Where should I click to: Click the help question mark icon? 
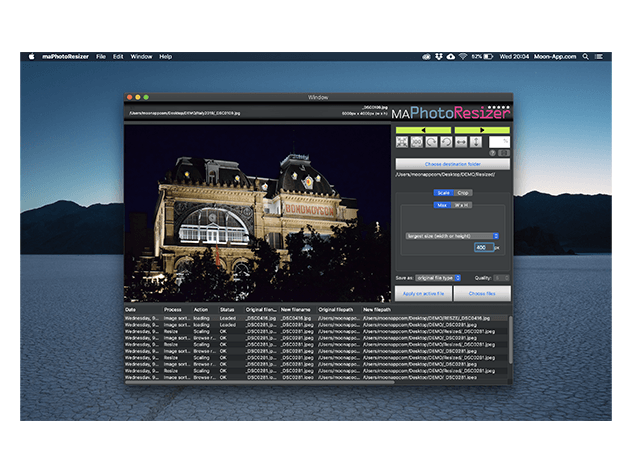(x=493, y=153)
